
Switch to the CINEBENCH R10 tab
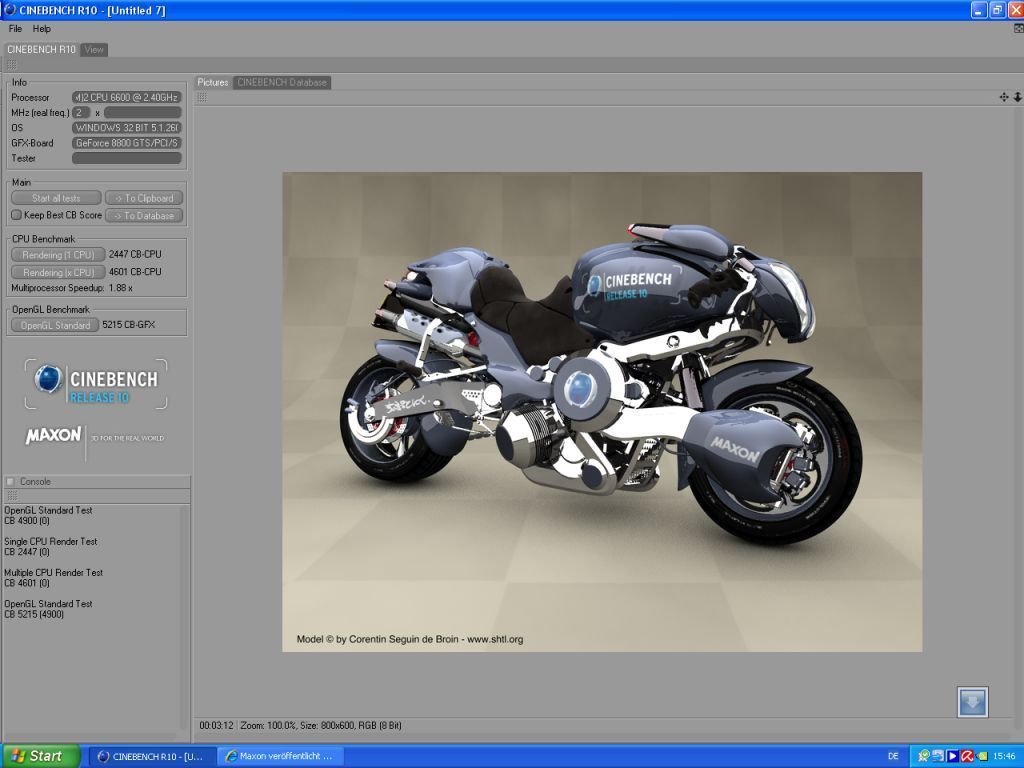41,50
